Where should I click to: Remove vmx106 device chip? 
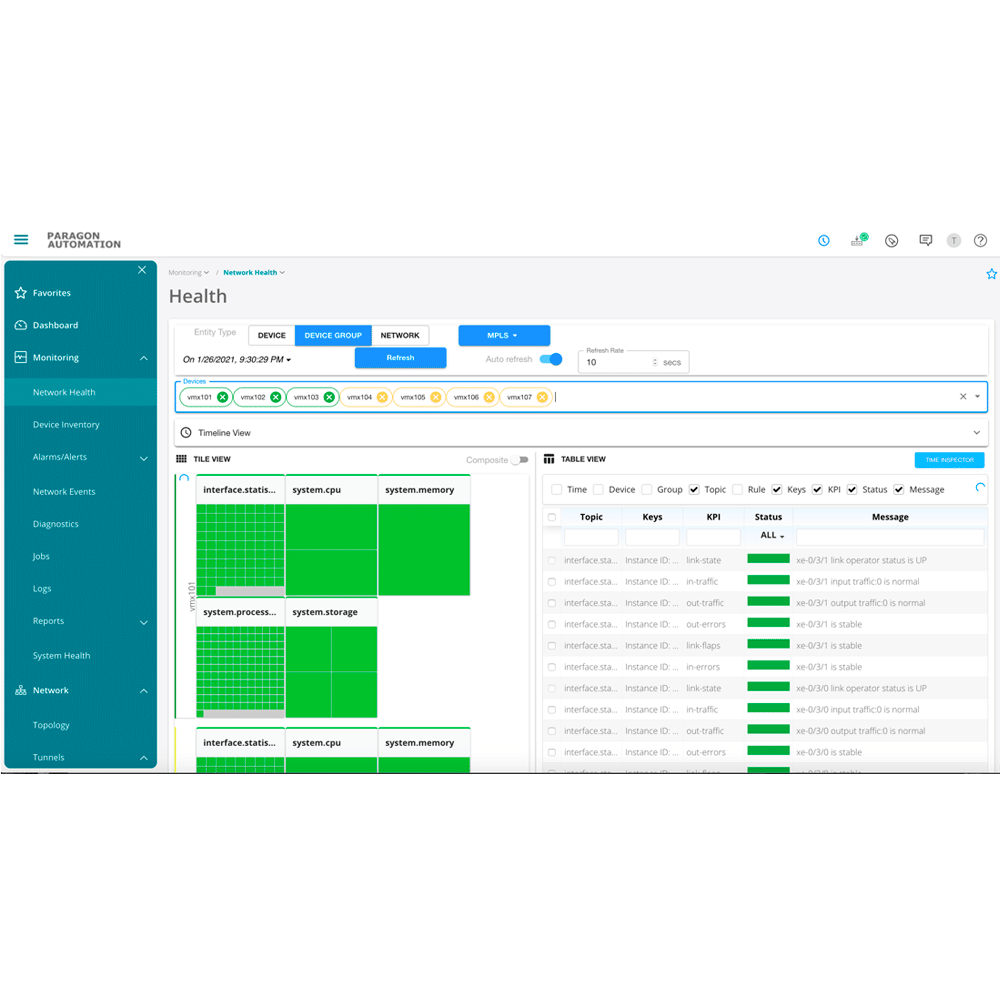click(x=489, y=397)
